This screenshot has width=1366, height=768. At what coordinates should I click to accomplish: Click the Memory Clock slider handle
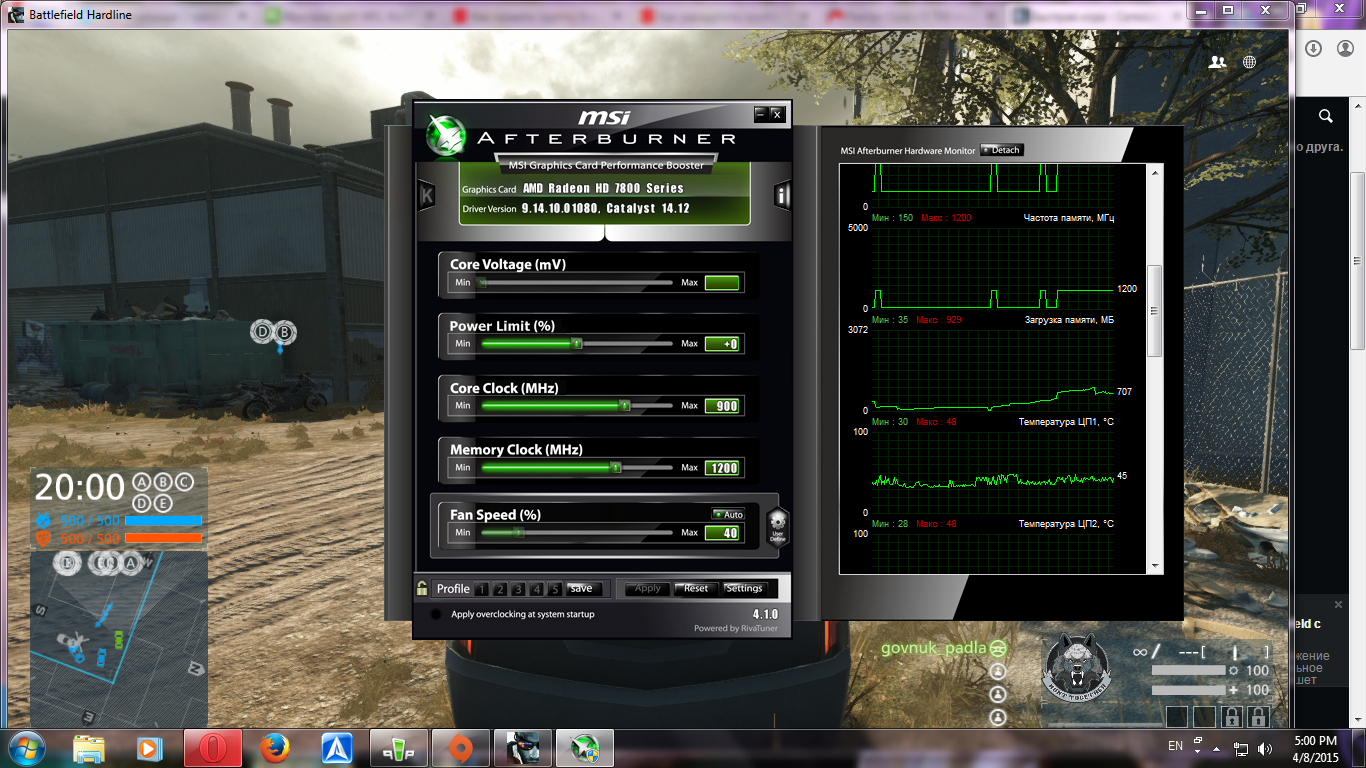click(x=615, y=467)
